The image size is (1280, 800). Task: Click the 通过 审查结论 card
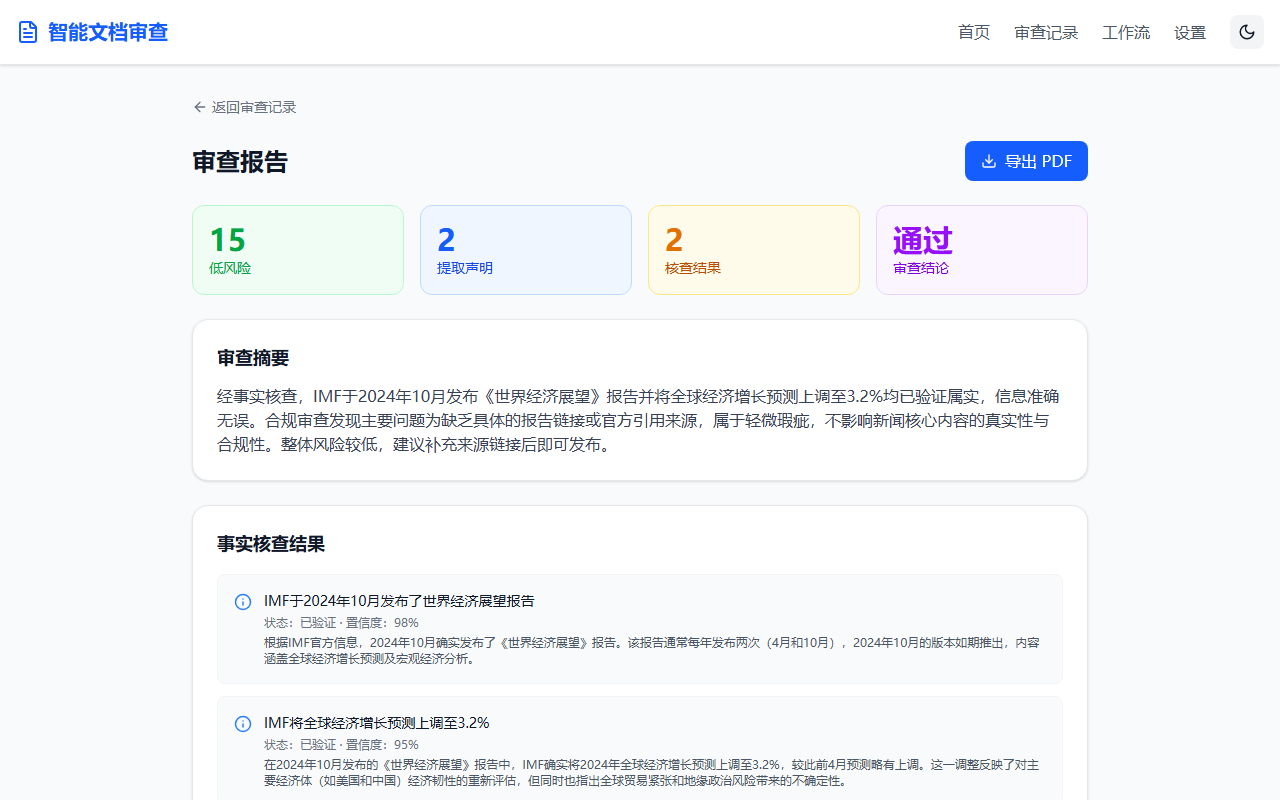(982, 250)
